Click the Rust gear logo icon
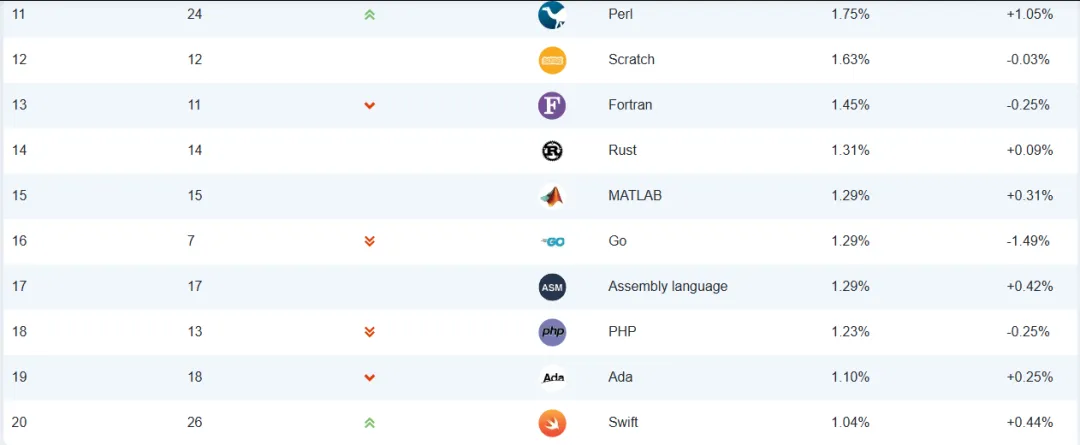The width and height of the screenshot is (1080, 445). [x=552, y=151]
